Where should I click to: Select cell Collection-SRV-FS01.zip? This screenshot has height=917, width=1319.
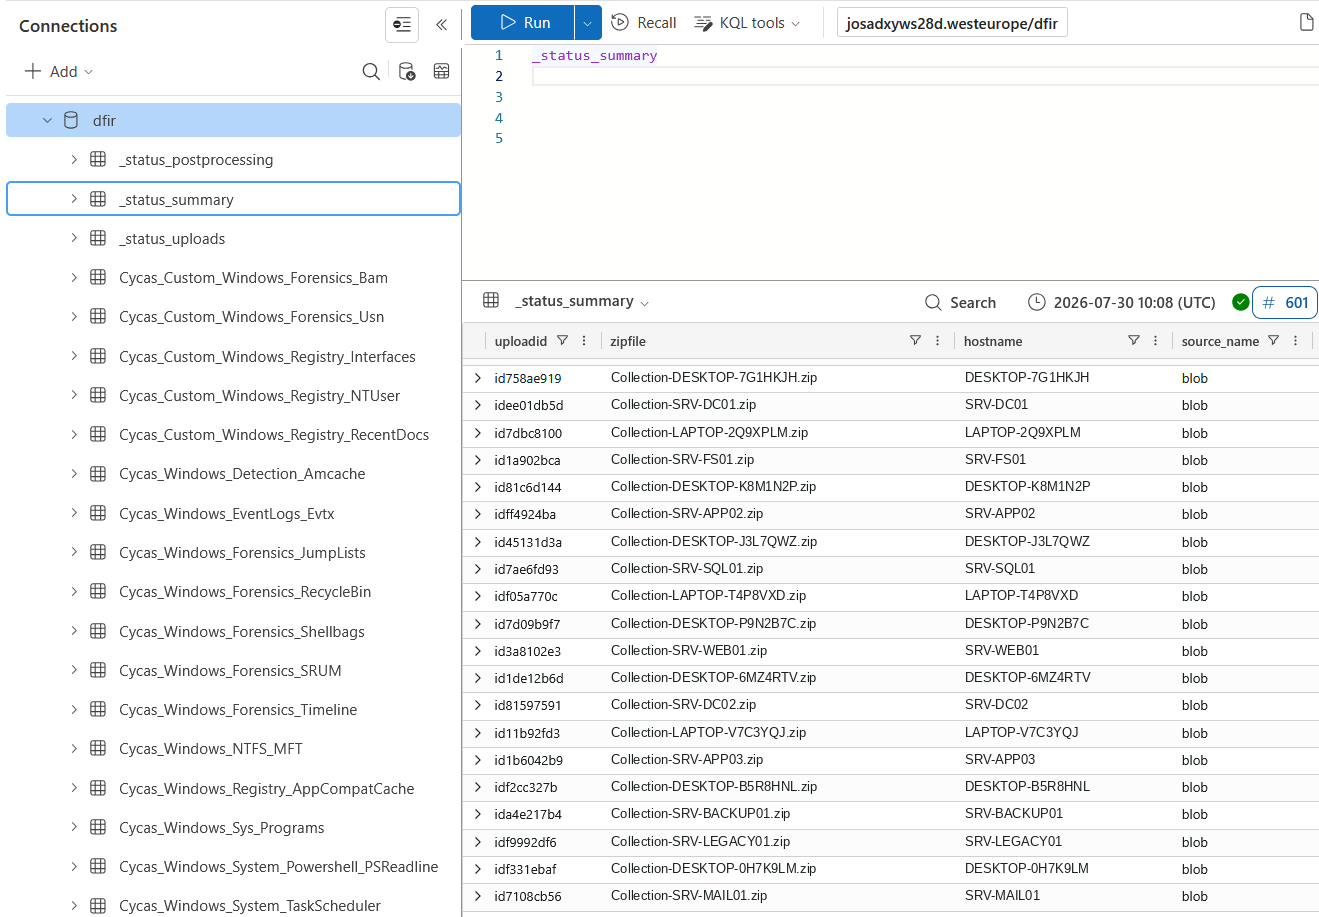click(x=682, y=459)
